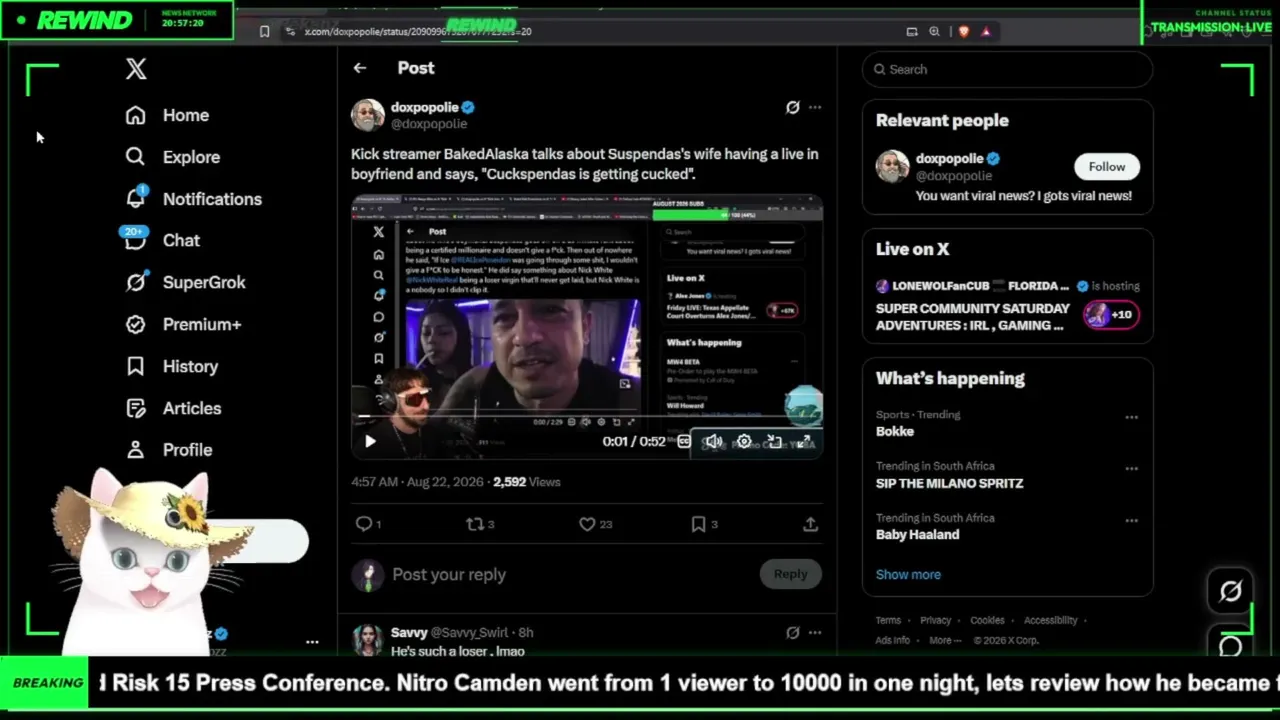
Task: Click the Post your reply field
Action: coord(570,575)
